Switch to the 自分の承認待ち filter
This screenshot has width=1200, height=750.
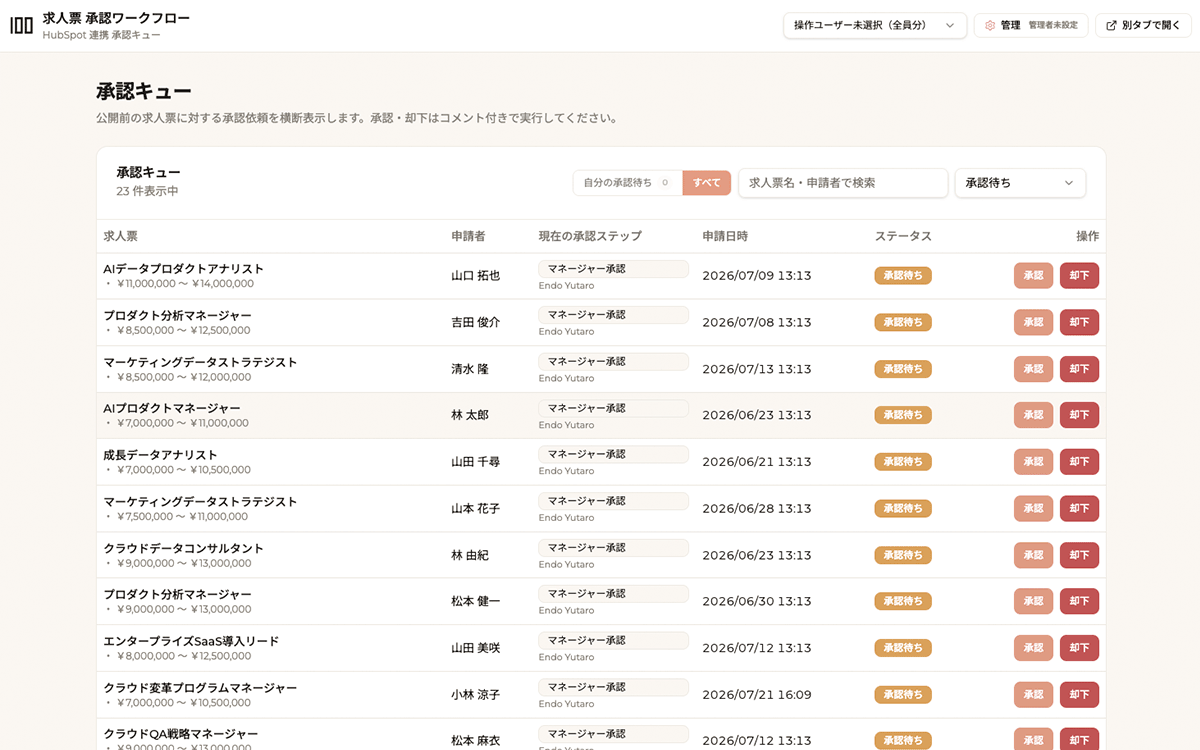[628, 183]
